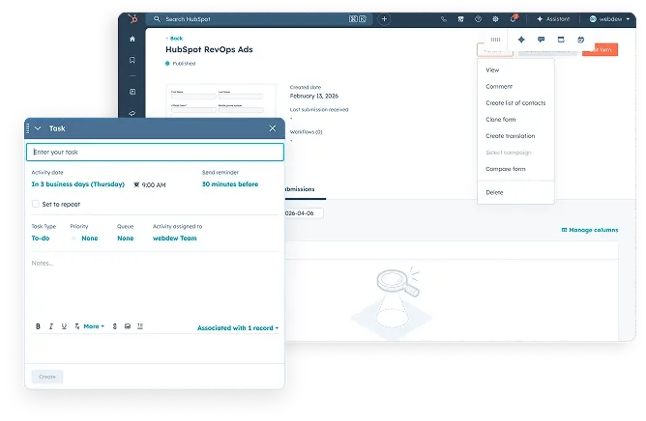Switch to the Submissions tab

(x=300, y=189)
